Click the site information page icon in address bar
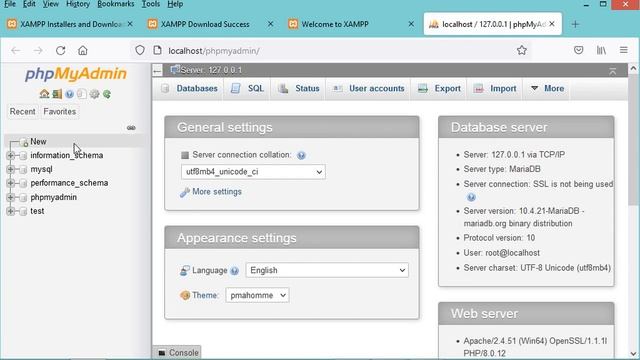This screenshot has width=640, height=360. (158, 50)
